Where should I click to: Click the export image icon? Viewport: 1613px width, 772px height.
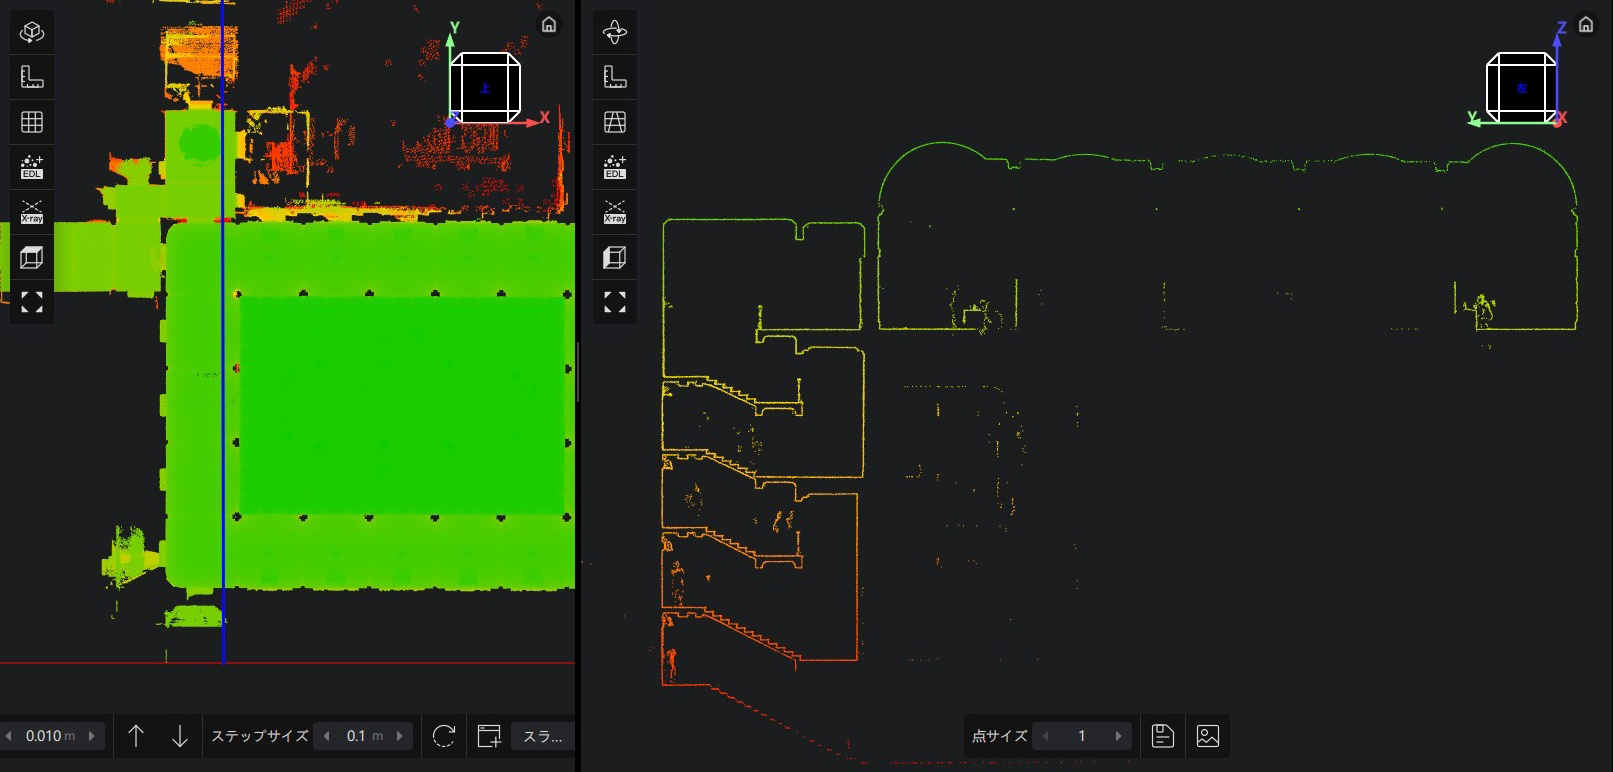point(1208,736)
